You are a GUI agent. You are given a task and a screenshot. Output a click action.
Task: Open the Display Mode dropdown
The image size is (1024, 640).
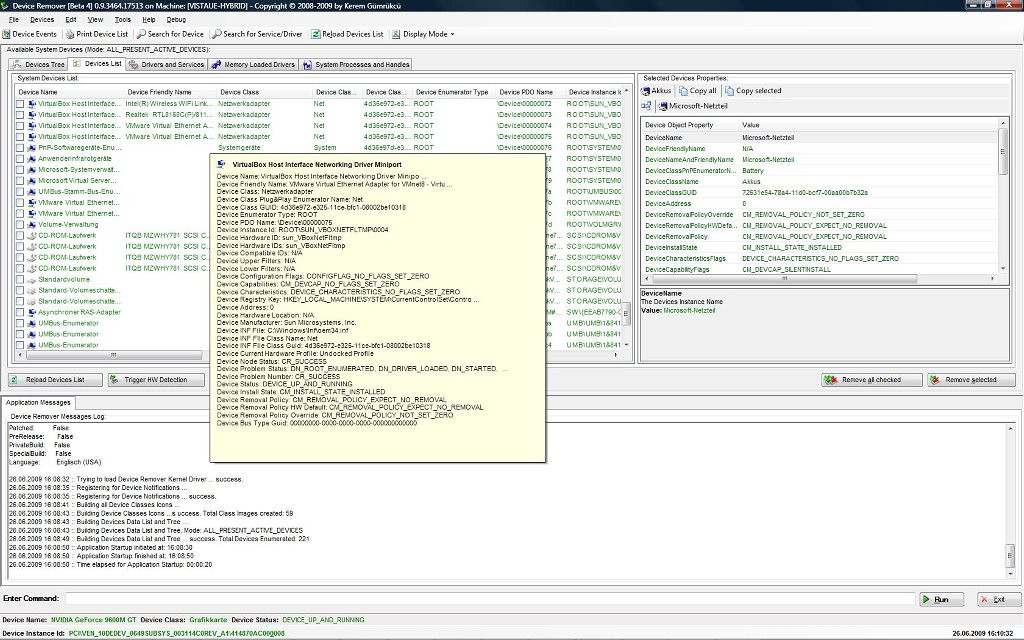423,34
